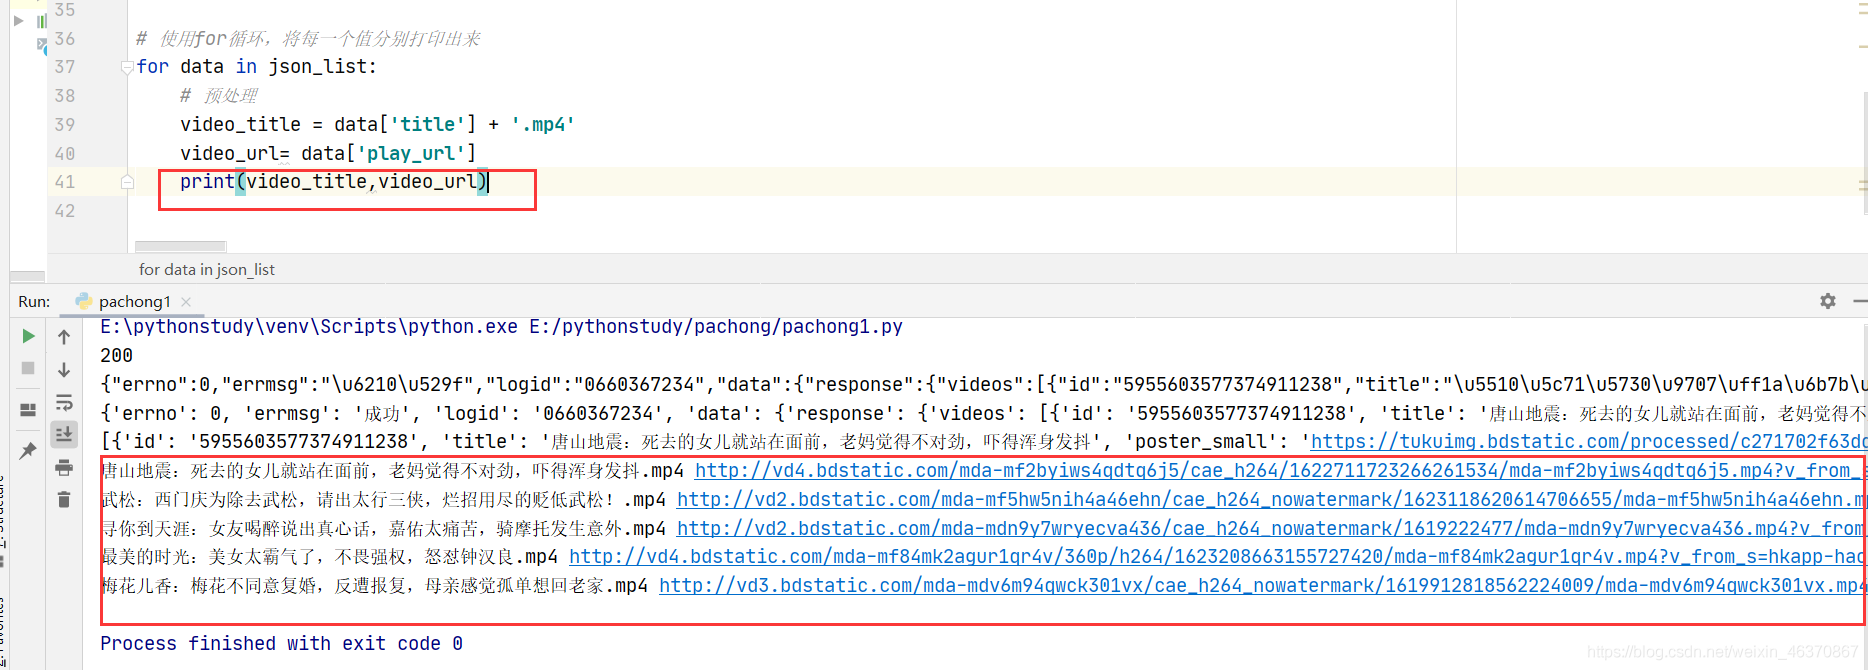The image size is (1868, 670).
Task: Click line number 39 in the gutter
Action: click(x=65, y=125)
